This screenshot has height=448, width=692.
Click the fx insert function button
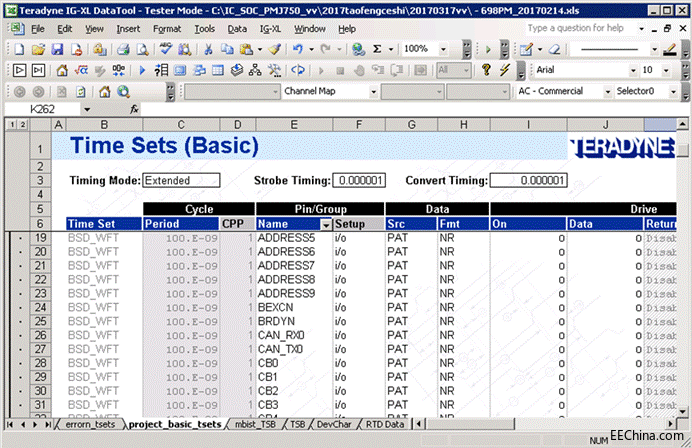tap(135, 109)
